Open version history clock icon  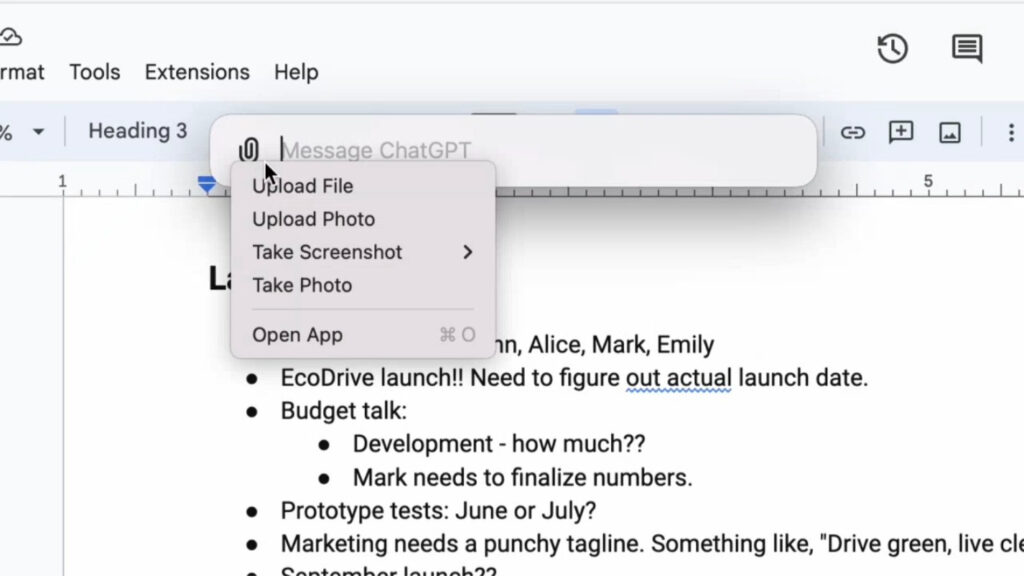[x=892, y=48]
